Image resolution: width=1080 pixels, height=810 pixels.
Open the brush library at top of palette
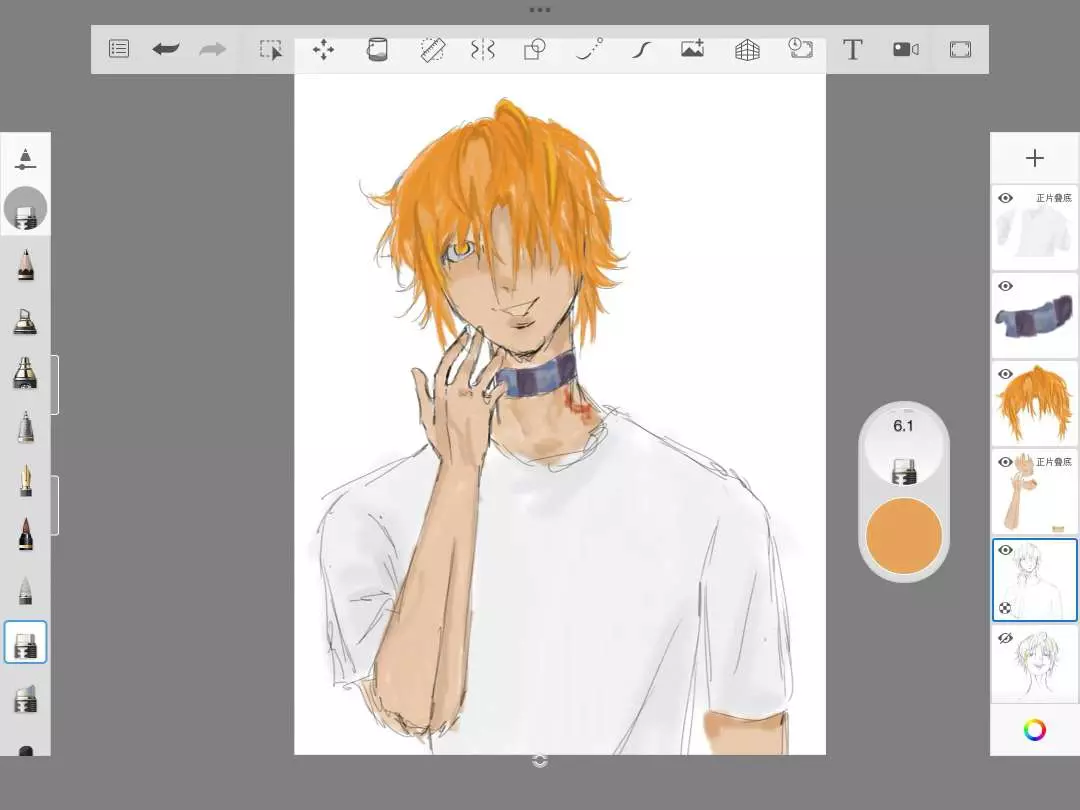click(25, 158)
